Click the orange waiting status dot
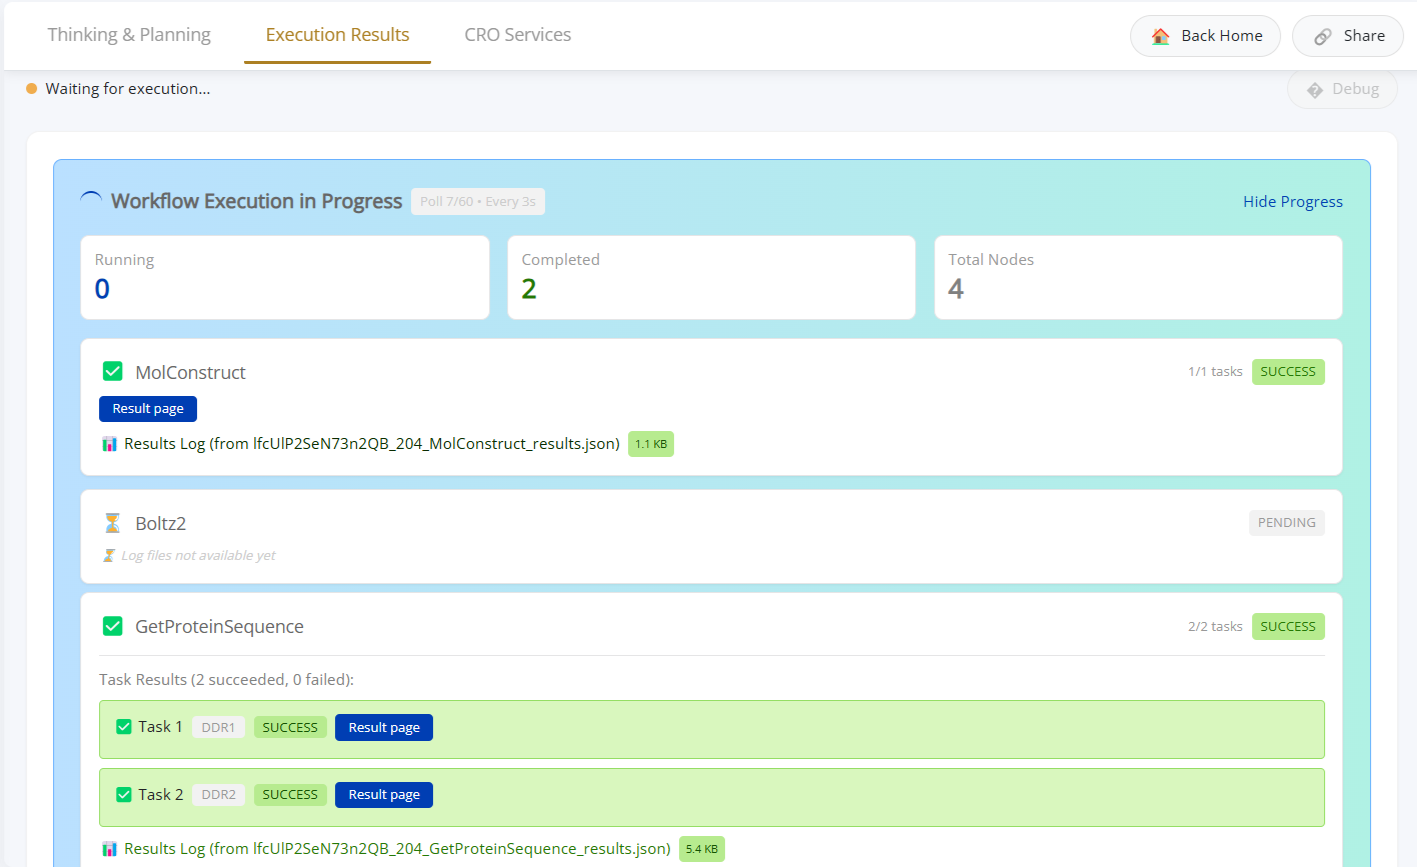Screen dimensions: 1417x867 32,89
